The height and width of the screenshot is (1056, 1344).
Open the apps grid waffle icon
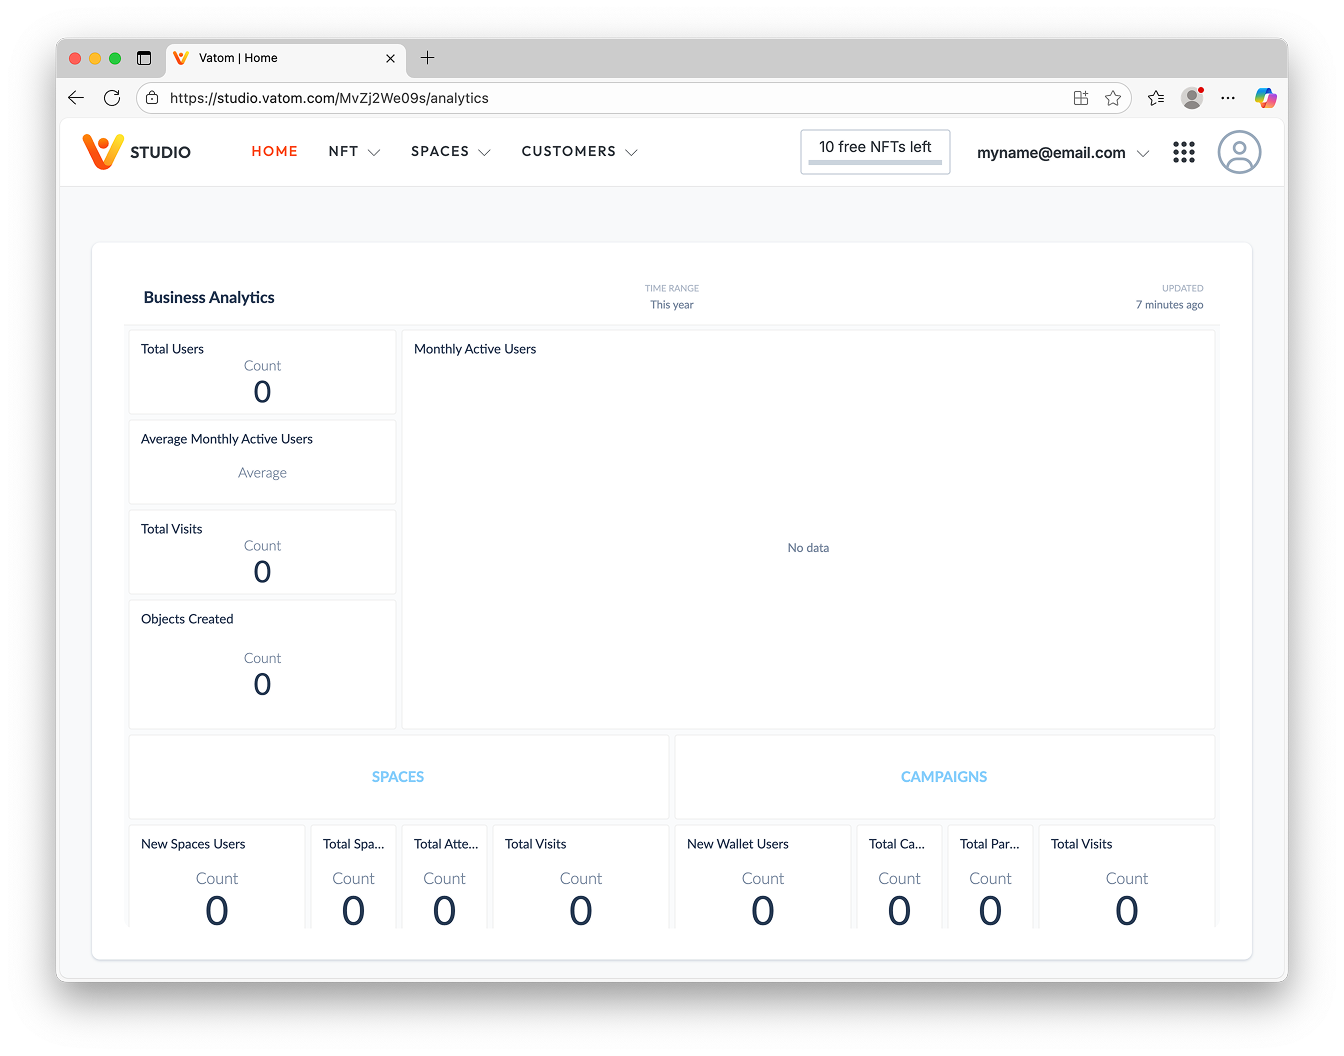pyautogui.click(x=1184, y=152)
